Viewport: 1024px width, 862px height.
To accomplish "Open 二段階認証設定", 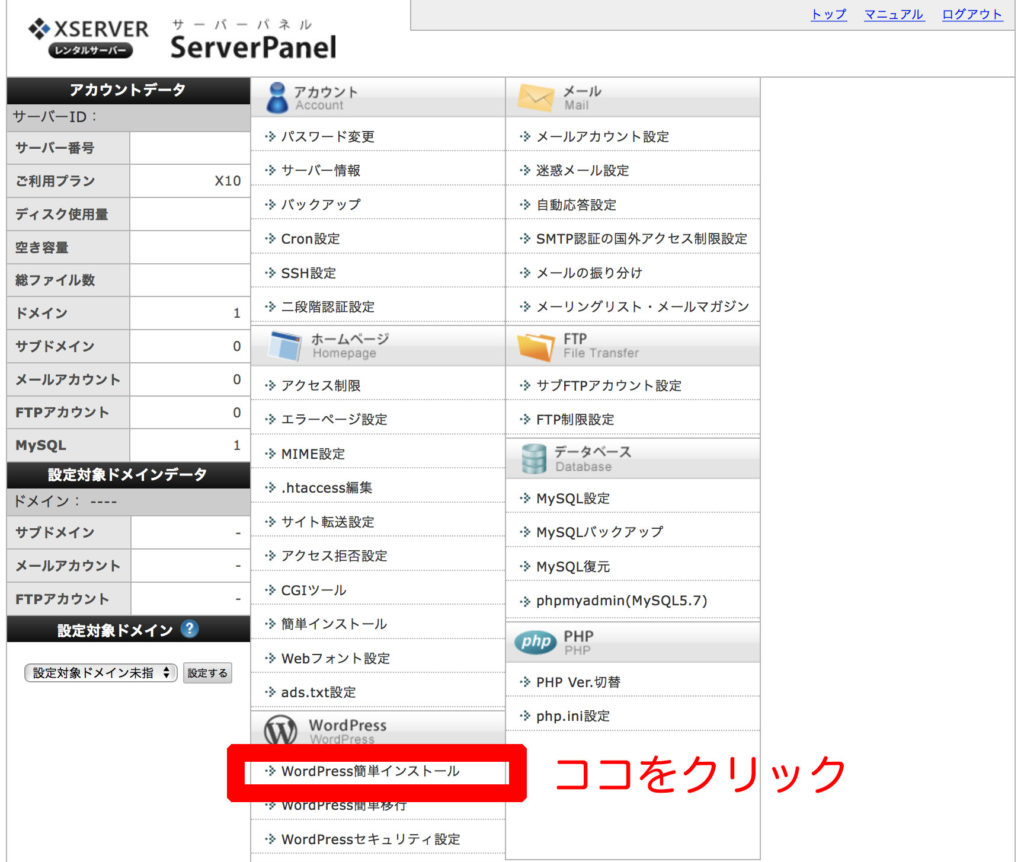I will tap(327, 307).
